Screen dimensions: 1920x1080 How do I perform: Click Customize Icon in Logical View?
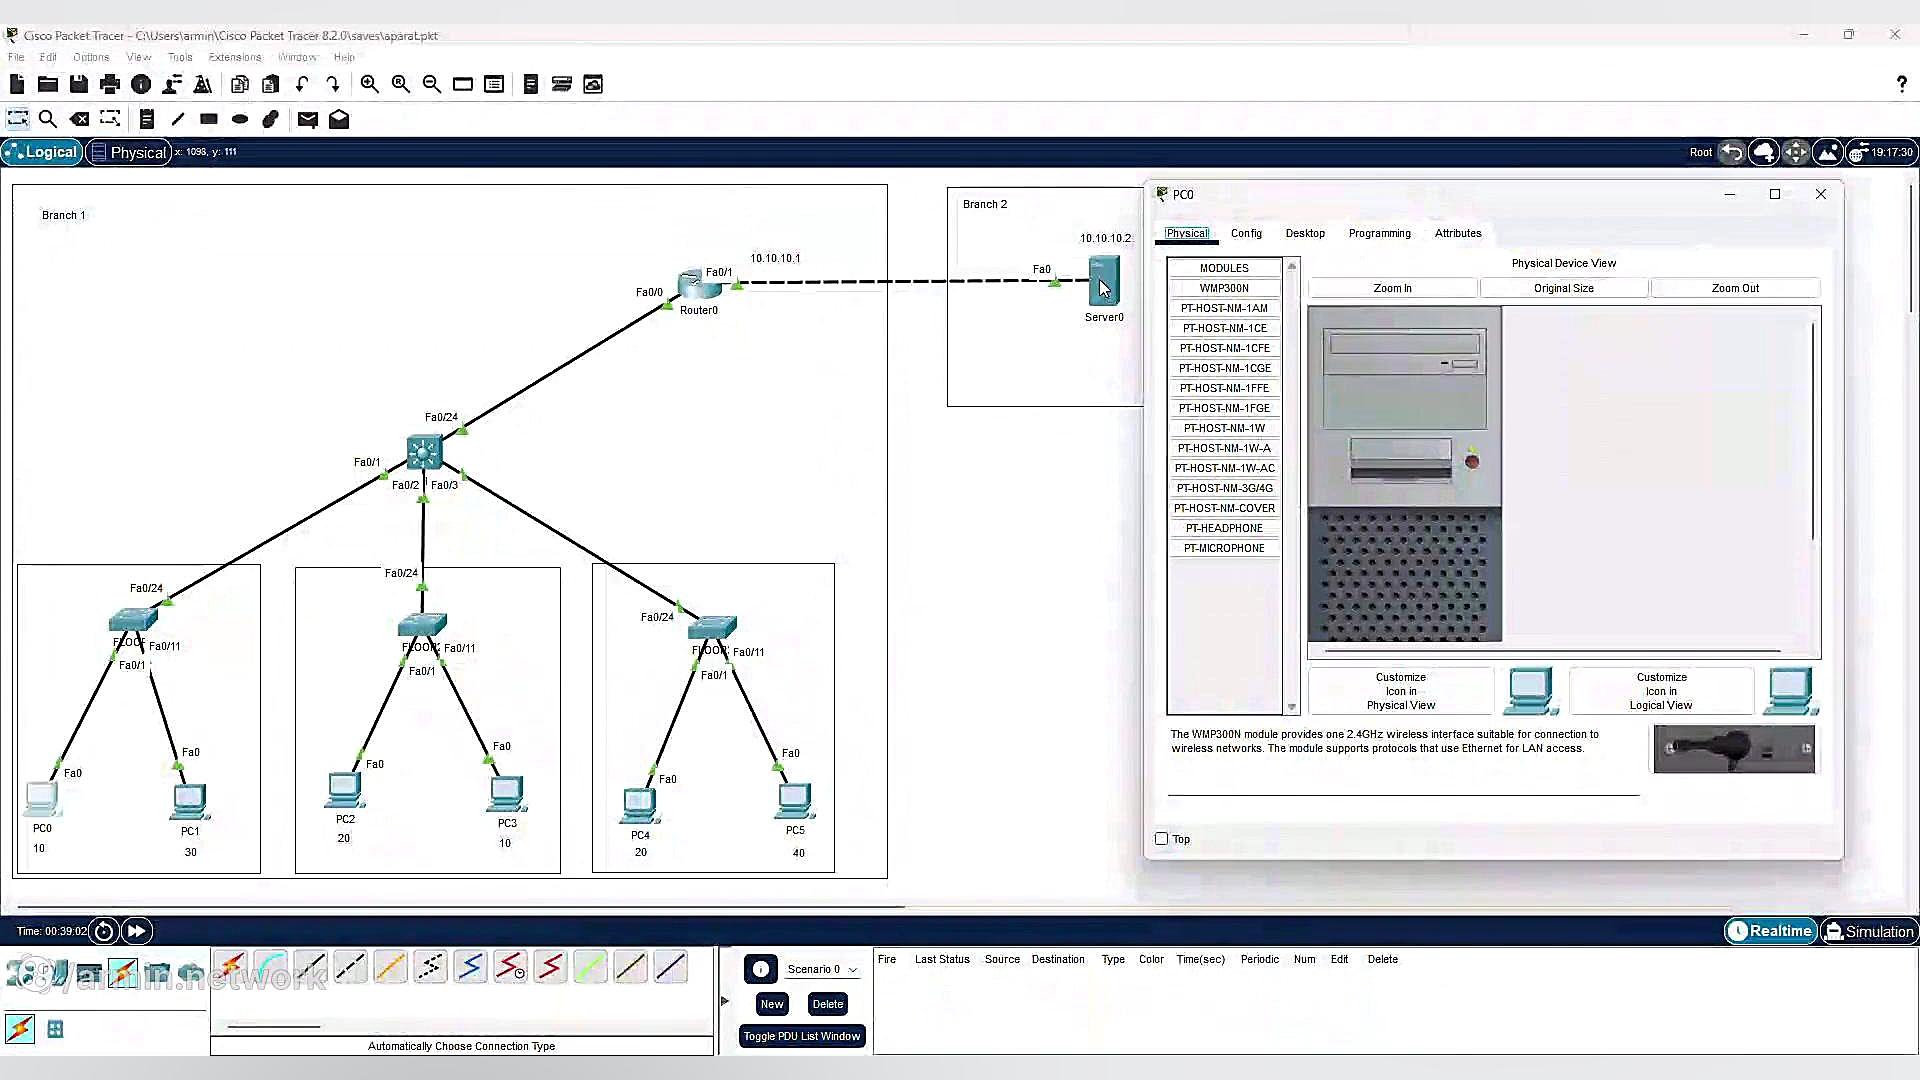tap(1661, 691)
